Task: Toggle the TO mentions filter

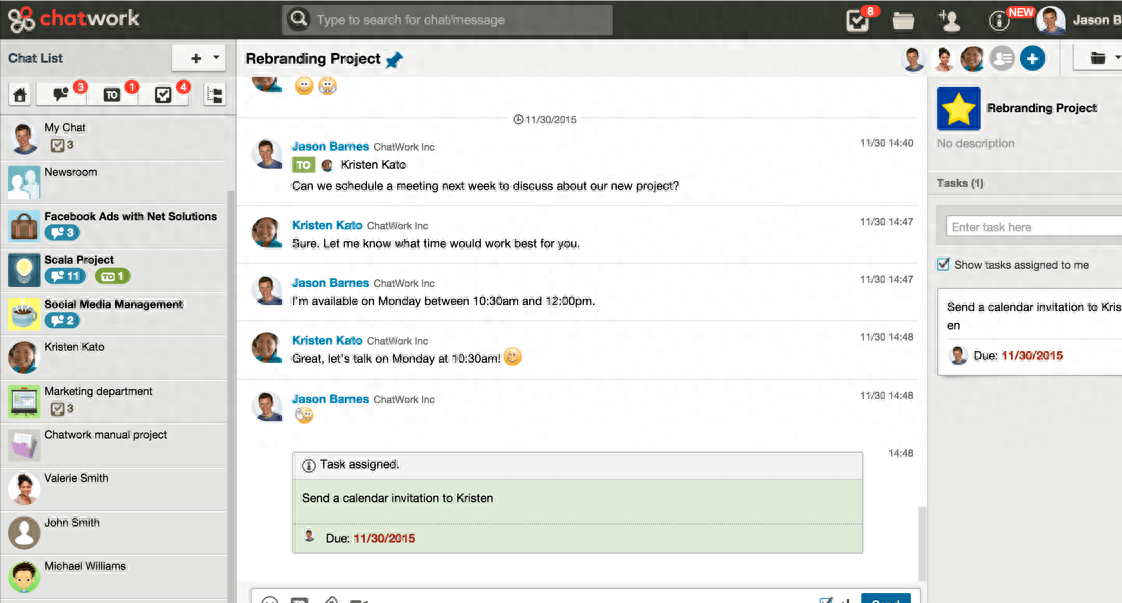Action: tap(112, 95)
